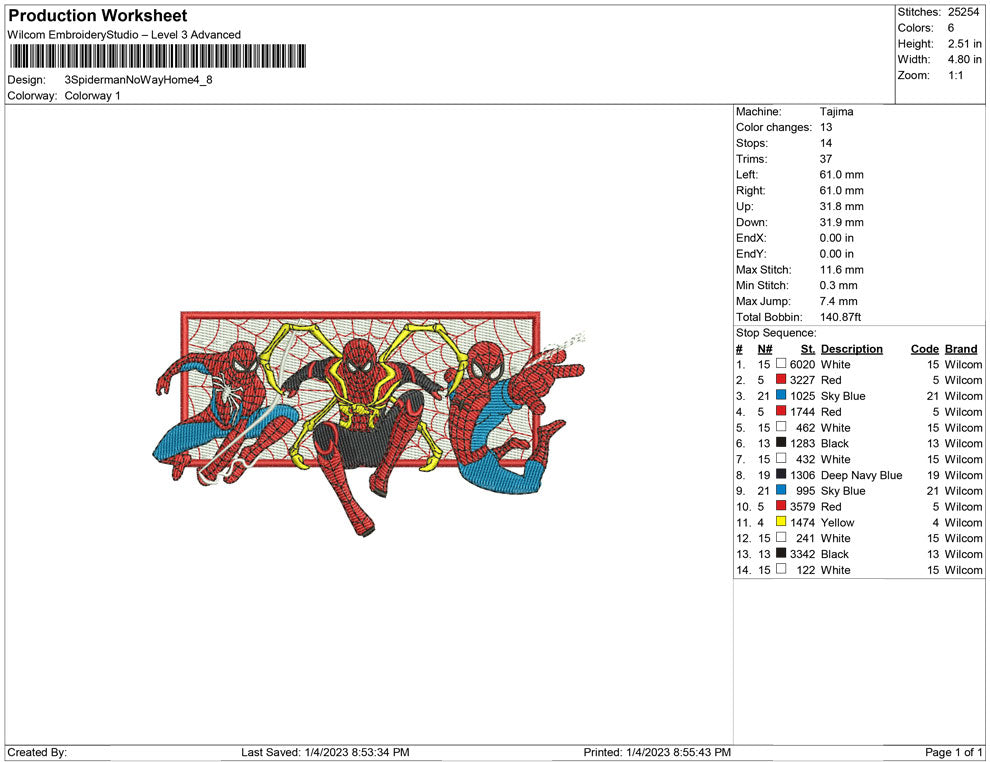This screenshot has width=990, height=762.
Task: Click Wilcom EmbroideryStudio – Level 3 Advanced text
Action: pos(124,35)
